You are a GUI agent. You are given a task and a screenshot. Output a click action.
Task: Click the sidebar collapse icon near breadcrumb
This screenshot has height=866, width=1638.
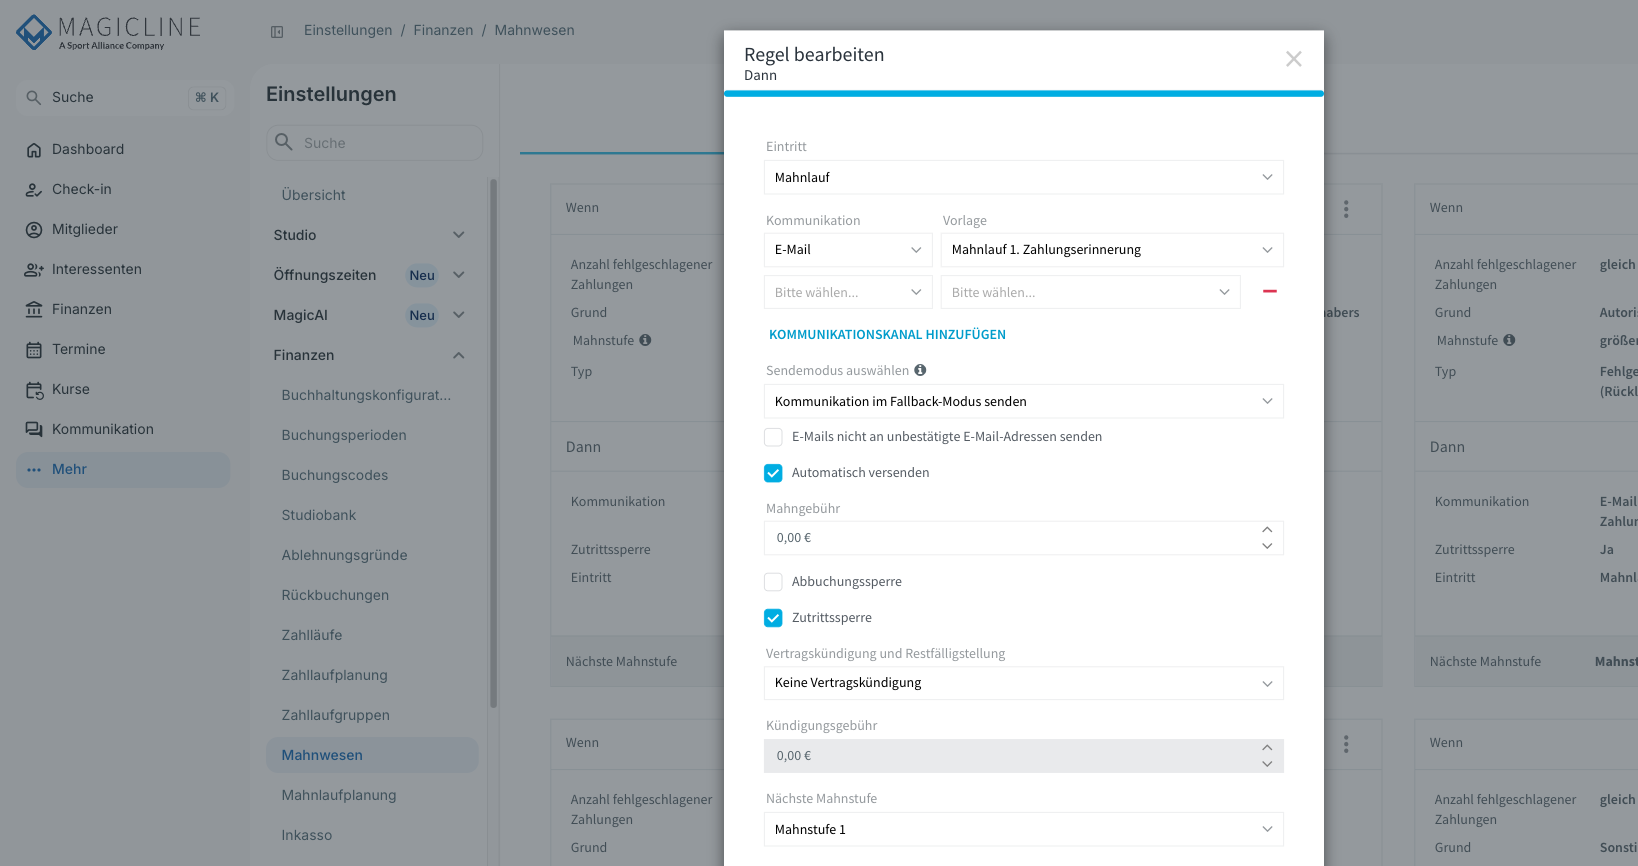pos(277,32)
